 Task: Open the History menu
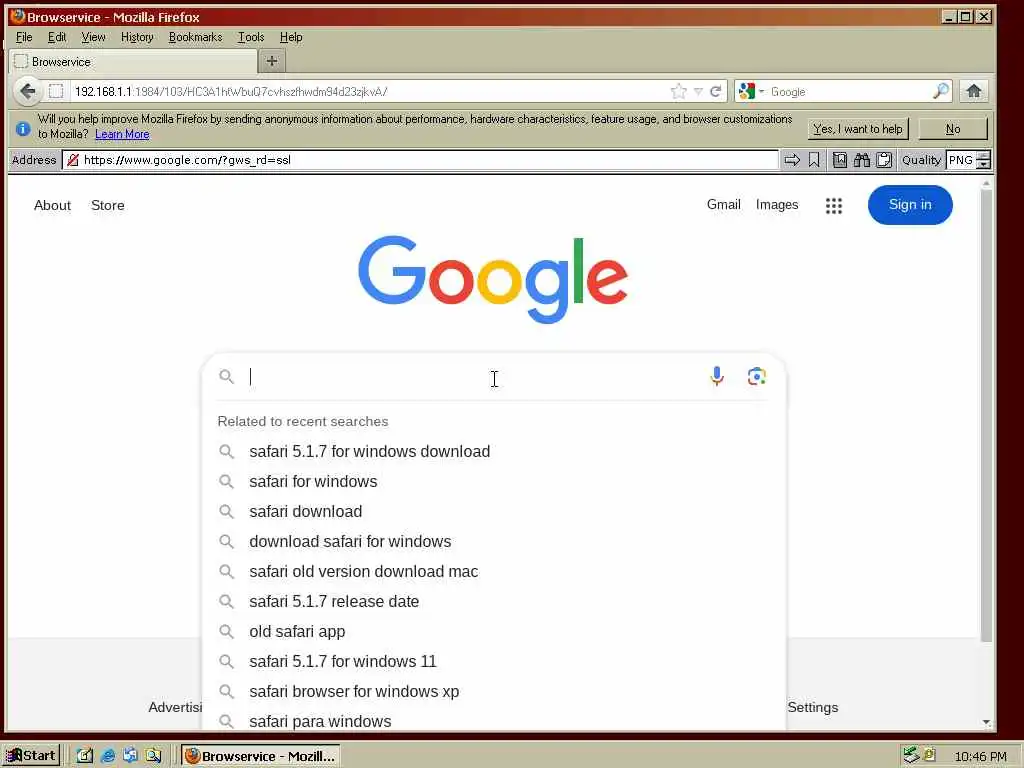pos(137,37)
